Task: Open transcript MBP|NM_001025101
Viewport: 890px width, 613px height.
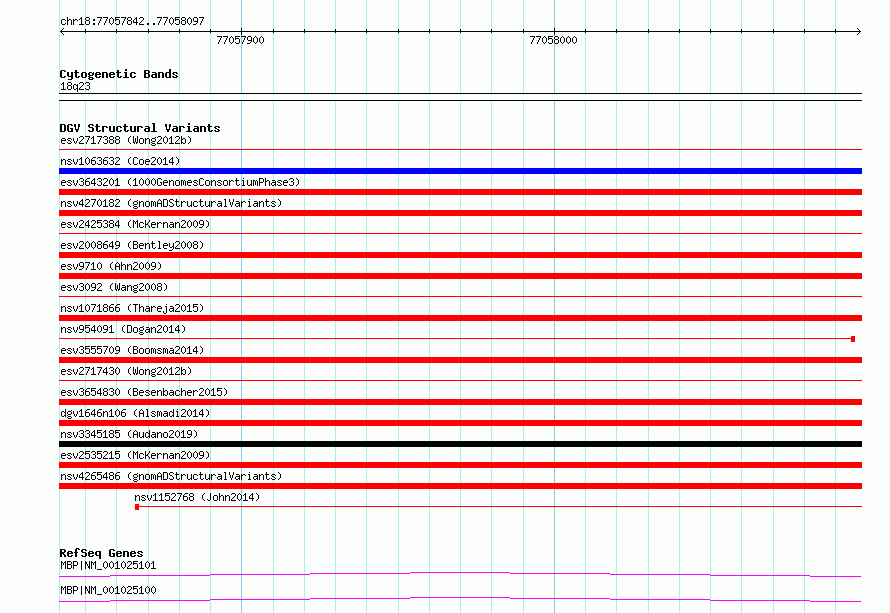Action: [x=108, y=565]
